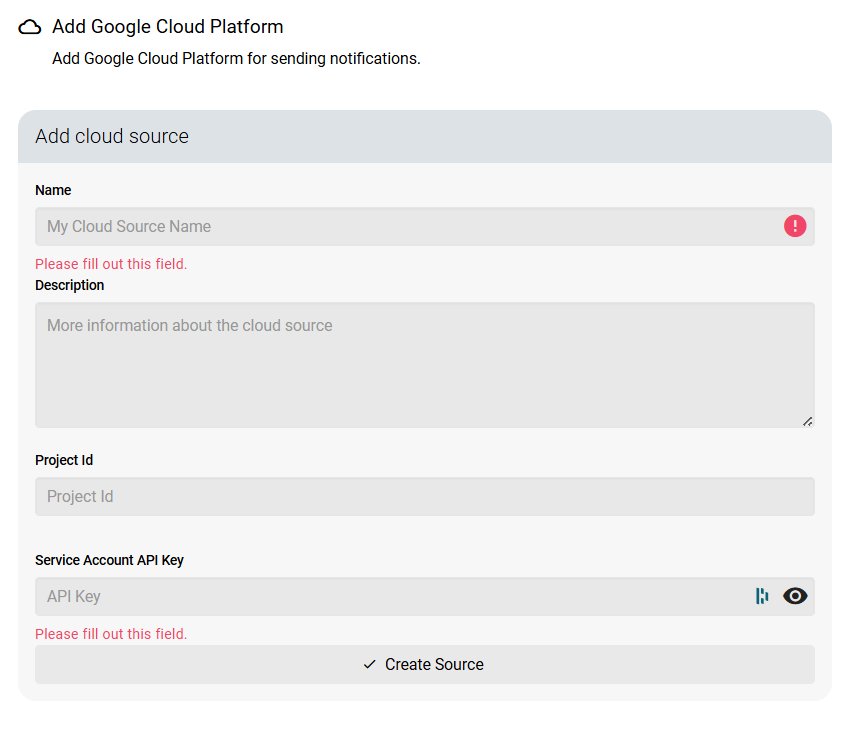Viewport: 846px width, 737px height.
Task: Click the error message under Name field
Action: pos(111,264)
